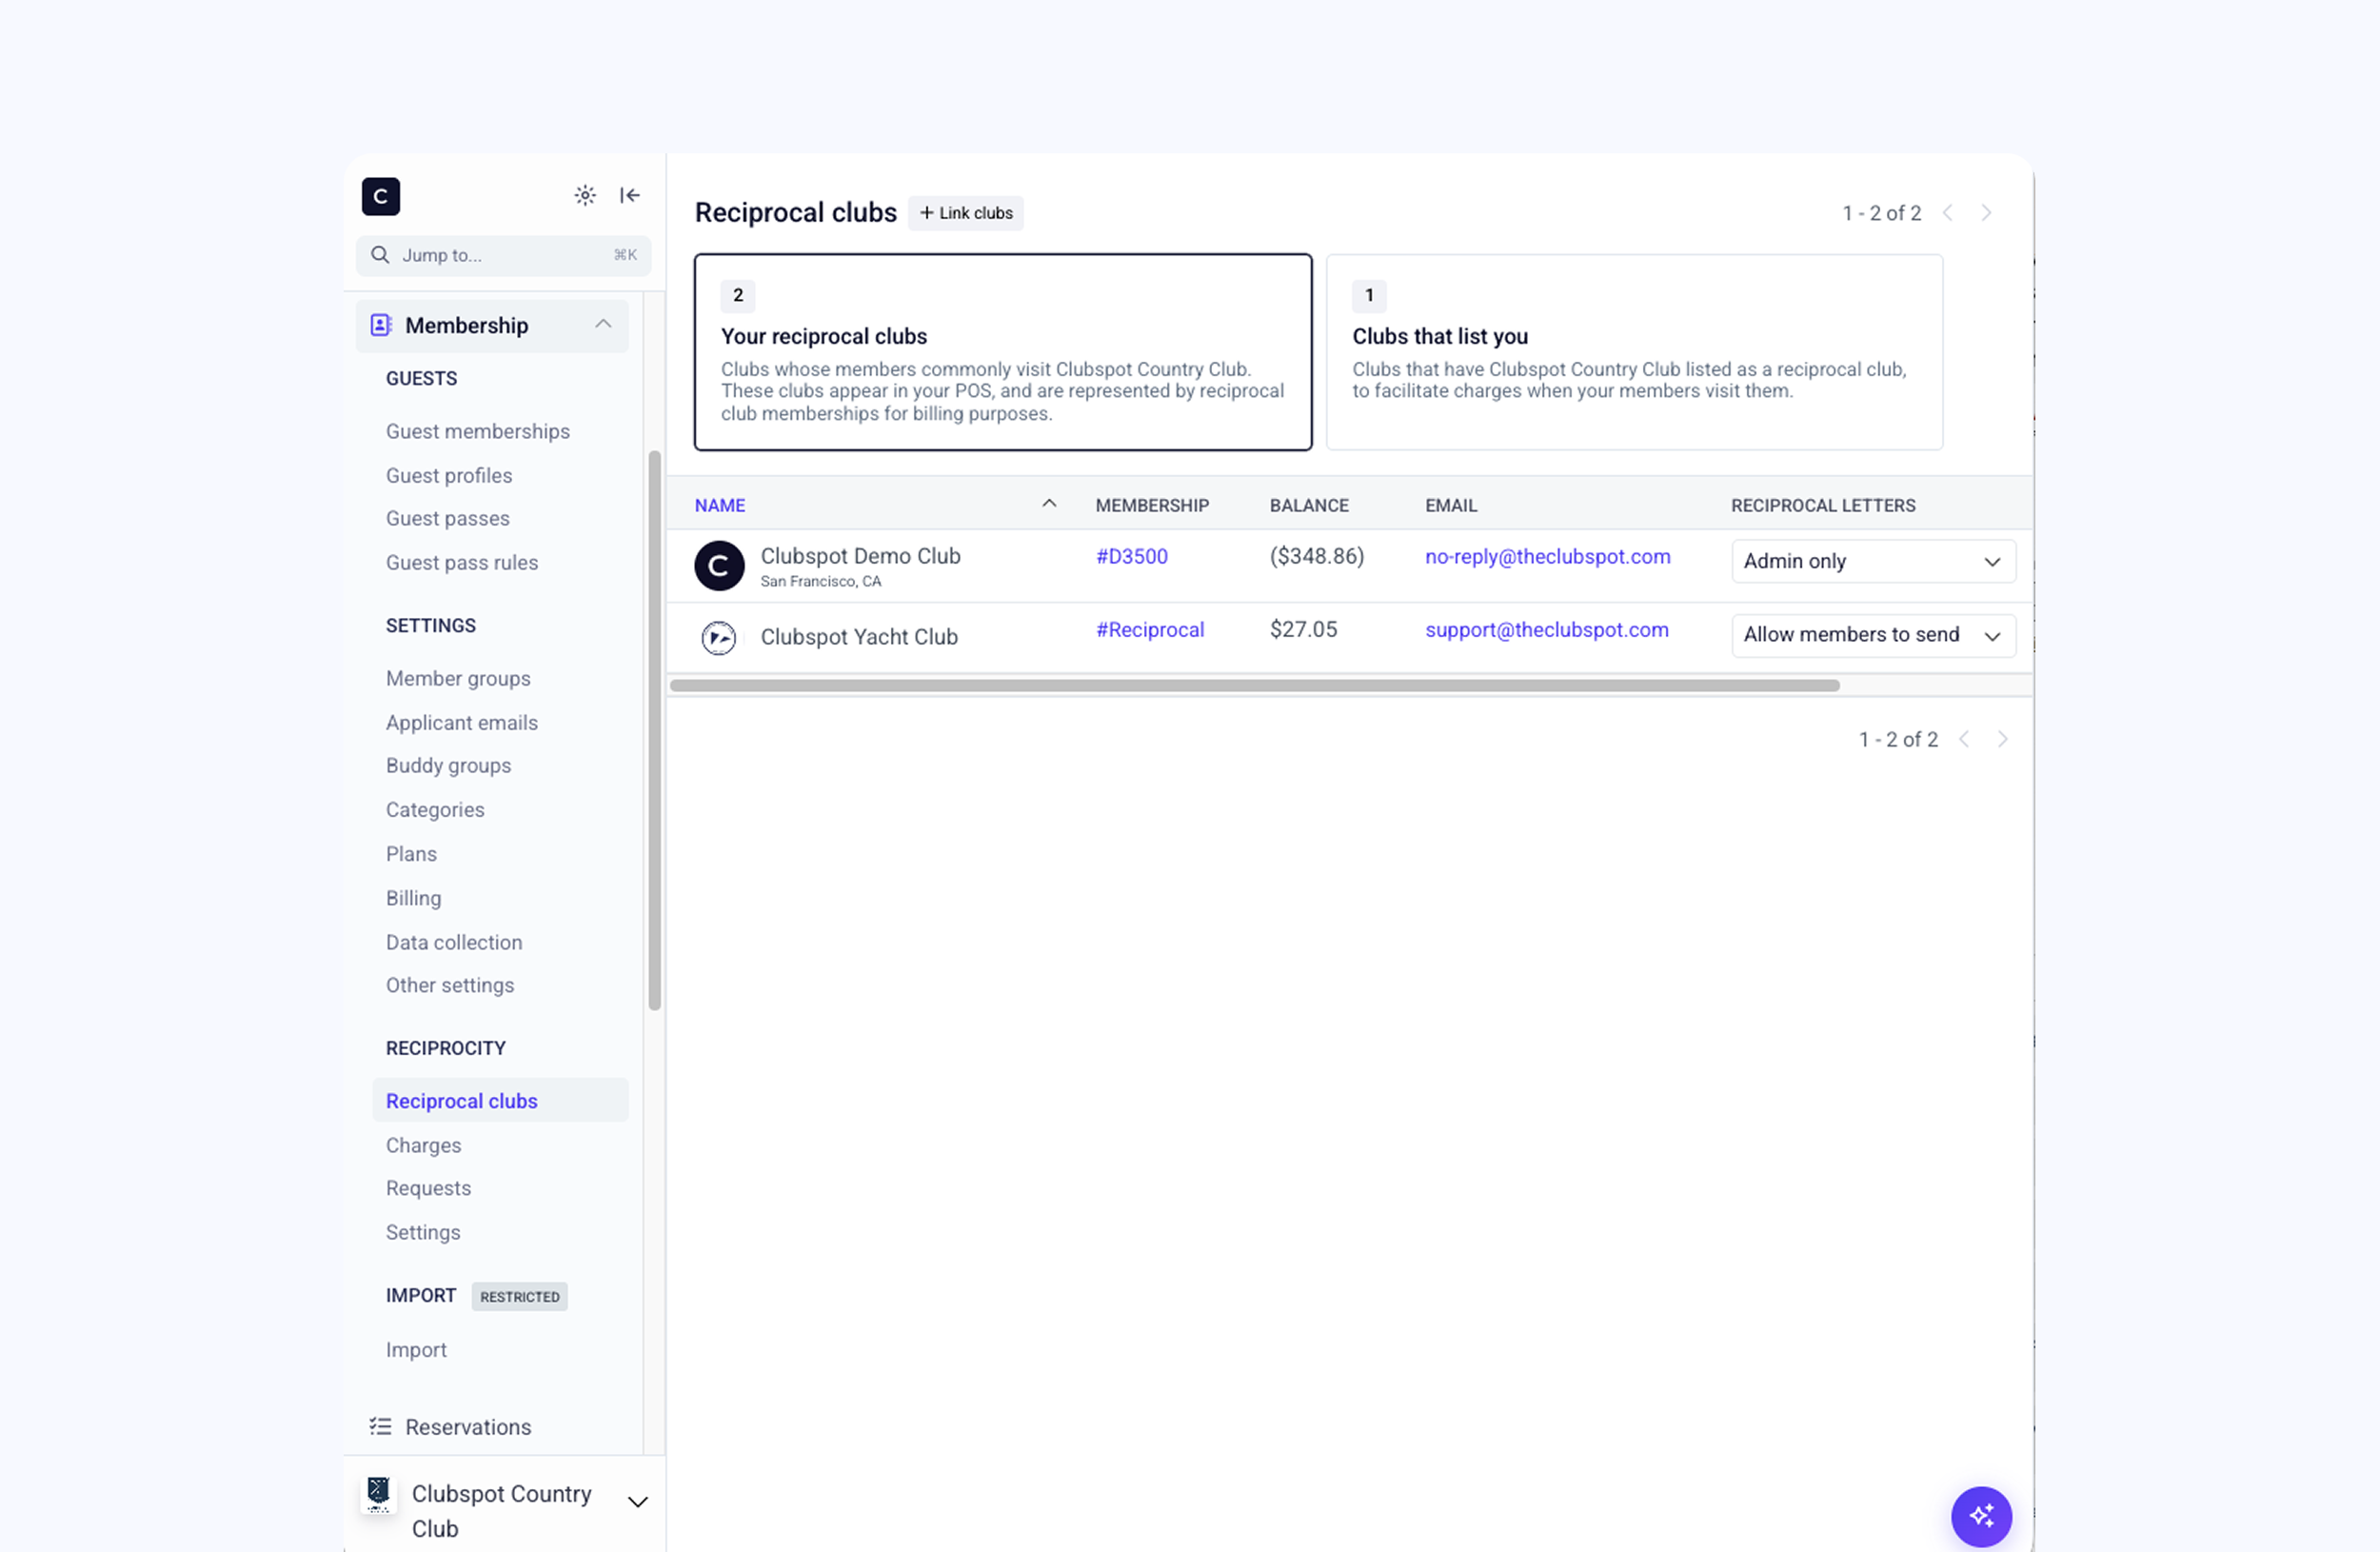Sort by the NAME column header
2380x1552 pixels.
click(x=720, y=505)
